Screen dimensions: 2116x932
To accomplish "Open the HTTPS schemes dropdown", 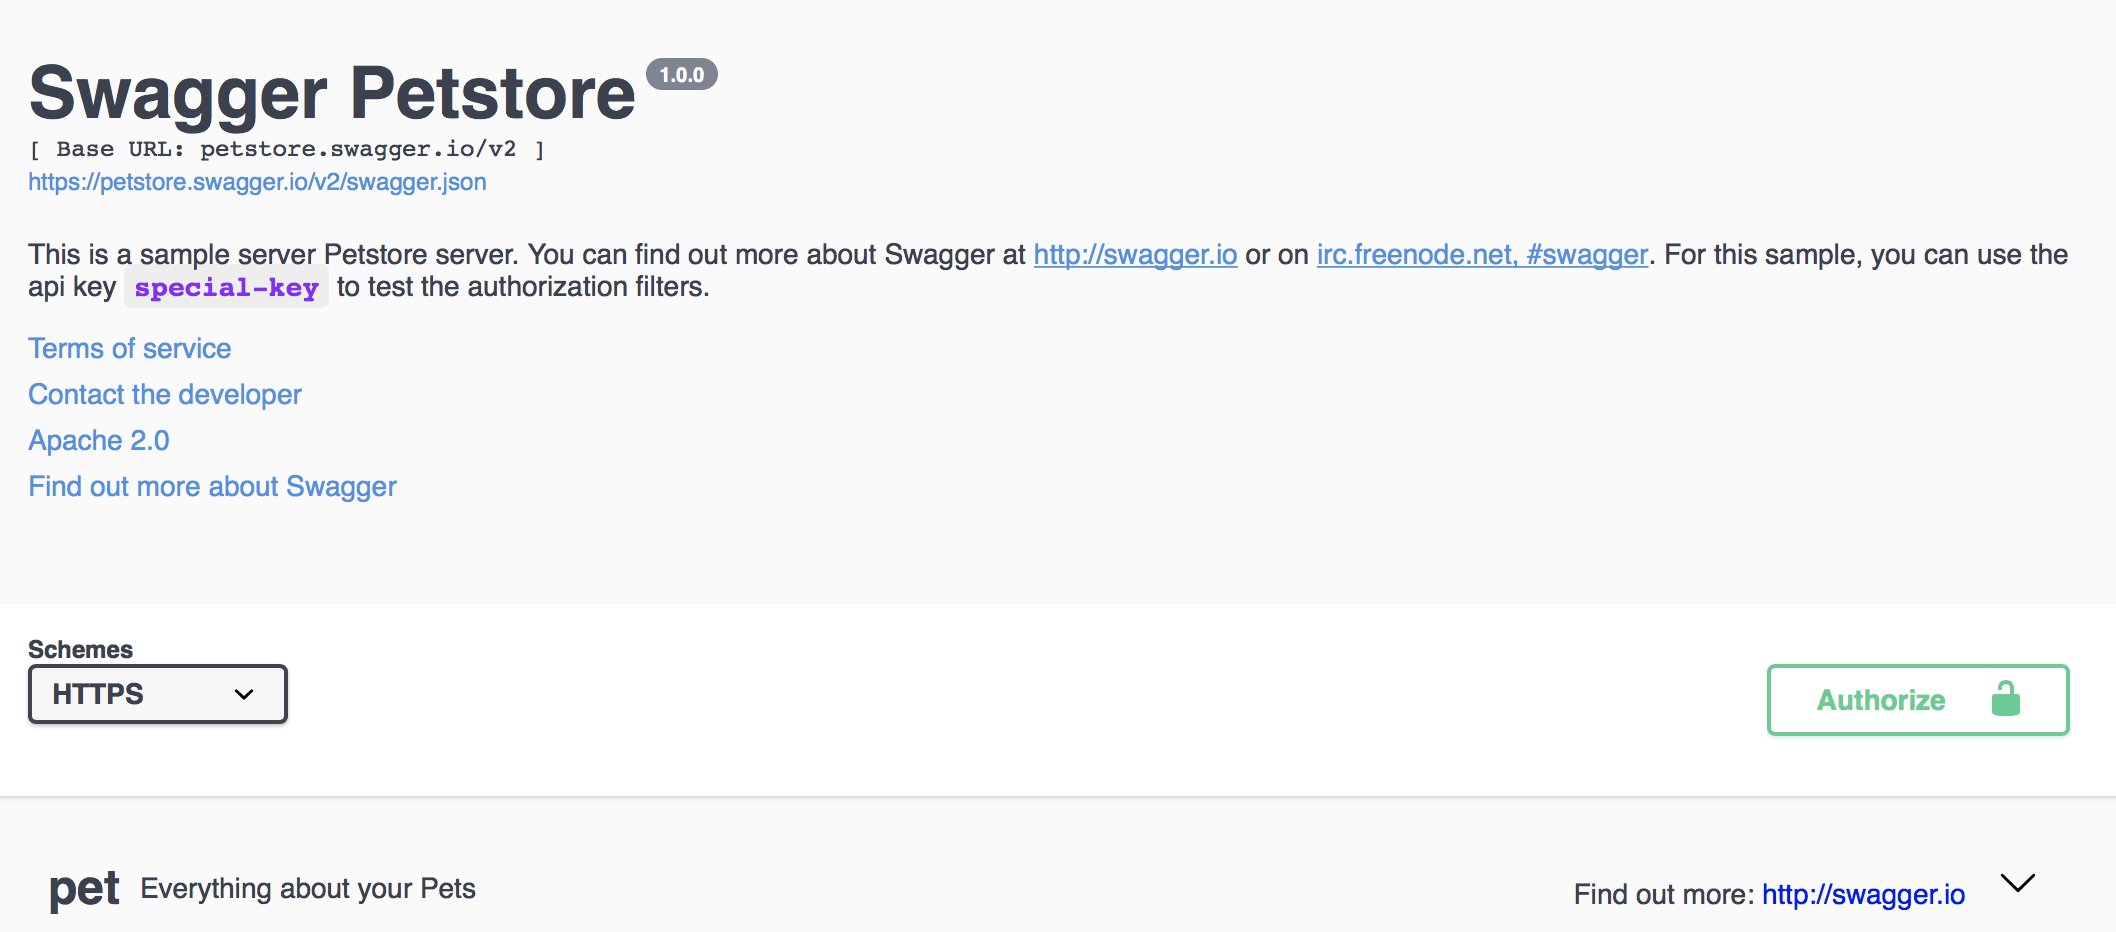I will pyautogui.click(x=158, y=694).
